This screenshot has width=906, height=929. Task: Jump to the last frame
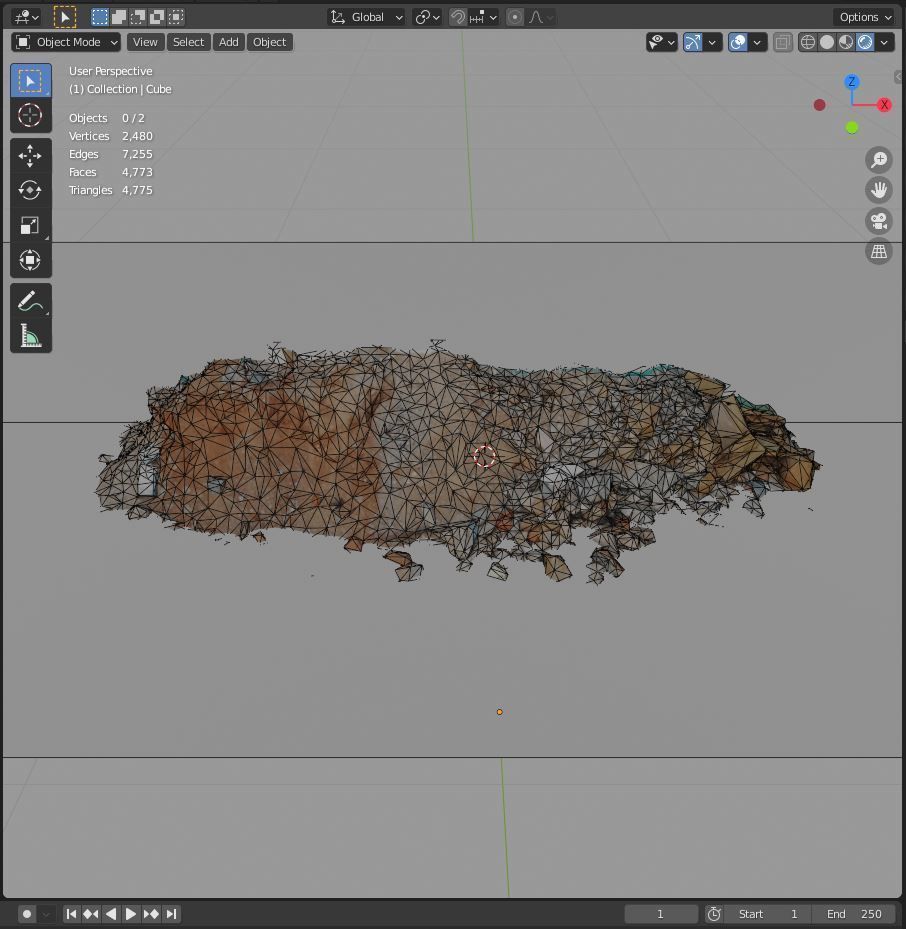coord(171,914)
